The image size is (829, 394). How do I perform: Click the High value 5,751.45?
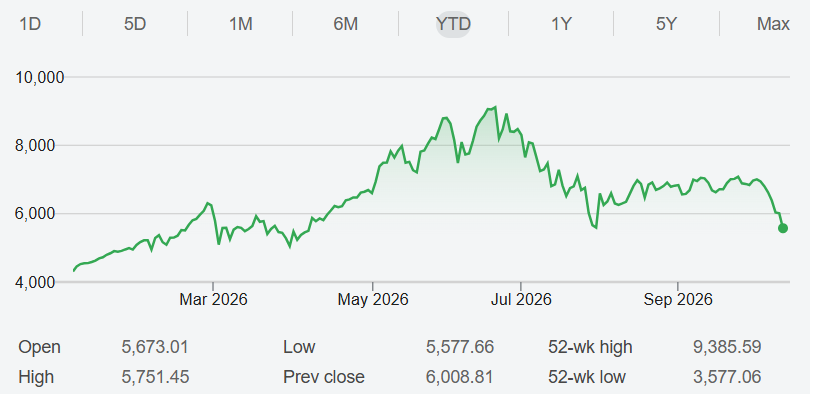tap(155, 377)
